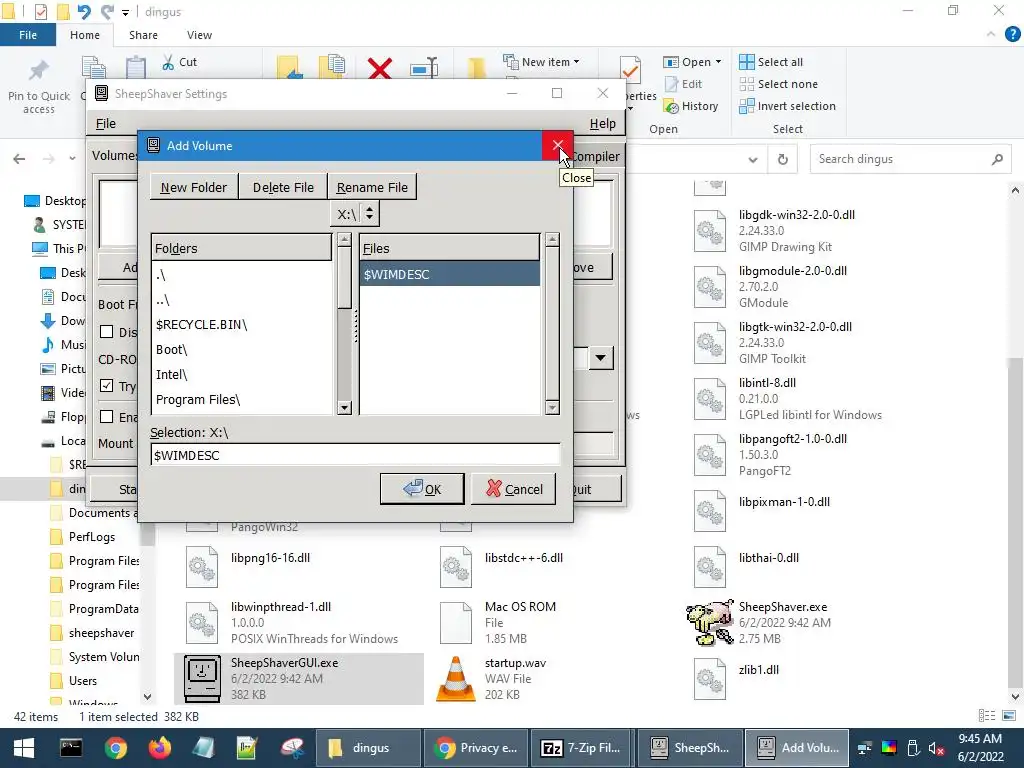The image size is (1024, 768).
Task: Click the Selection text input field
Action: (355, 455)
